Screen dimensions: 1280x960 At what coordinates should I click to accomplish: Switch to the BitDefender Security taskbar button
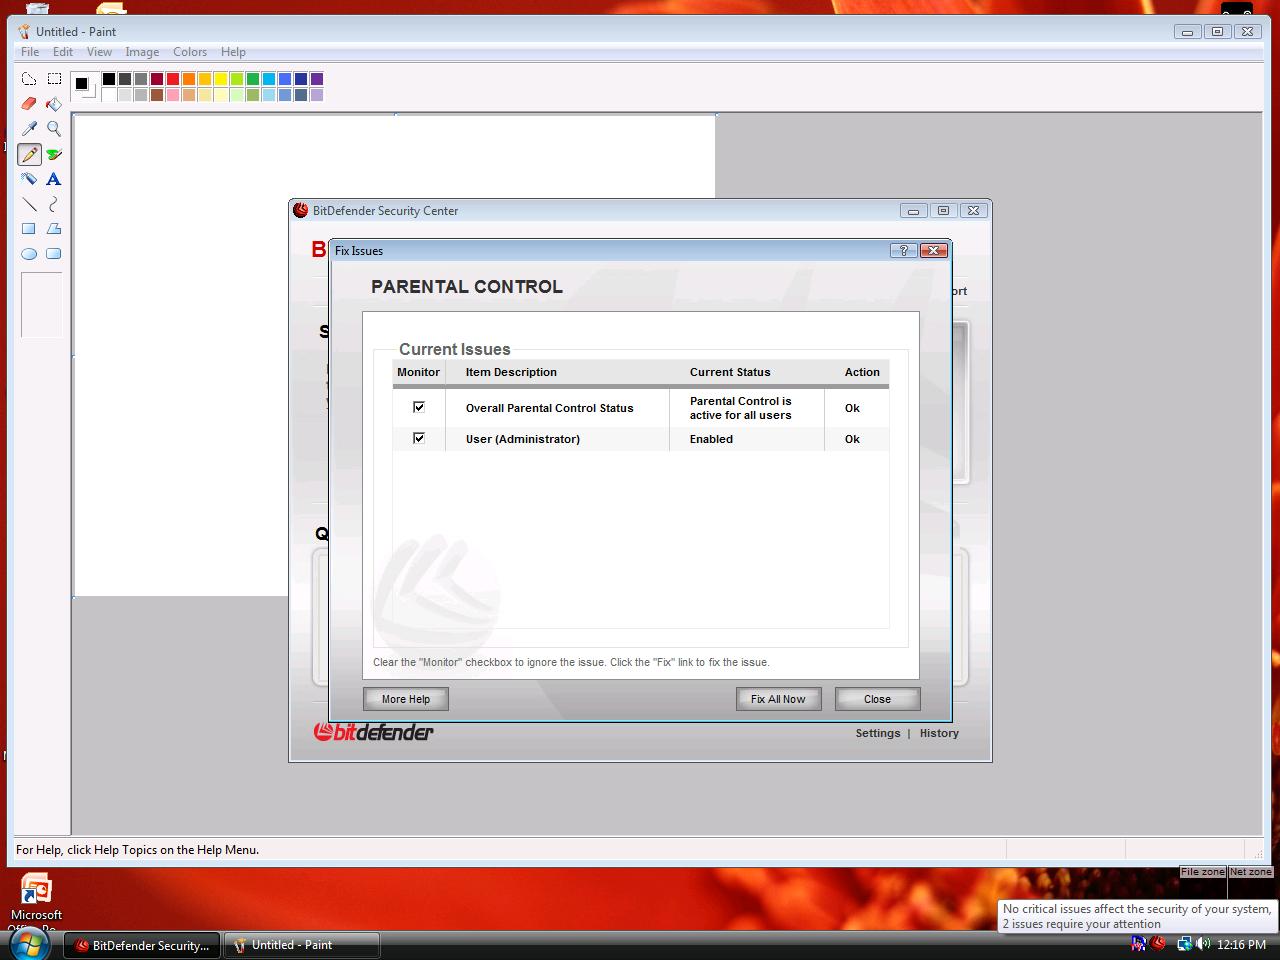142,945
